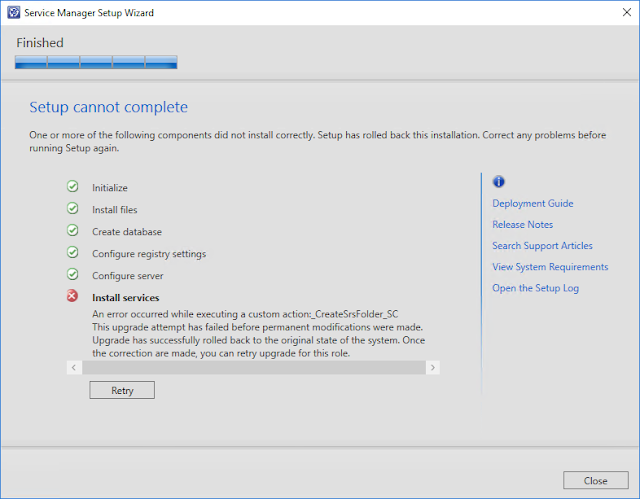640x499 pixels.
Task: Click the horizontal scrollbar track under the error text
Action: pyautogui.click(x=253, y=368)
